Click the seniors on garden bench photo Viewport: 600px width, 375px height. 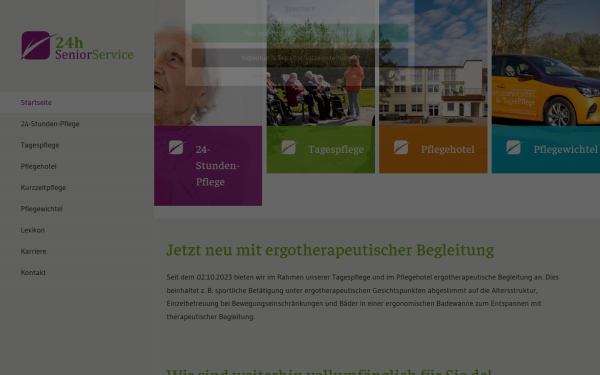[321, 63]
